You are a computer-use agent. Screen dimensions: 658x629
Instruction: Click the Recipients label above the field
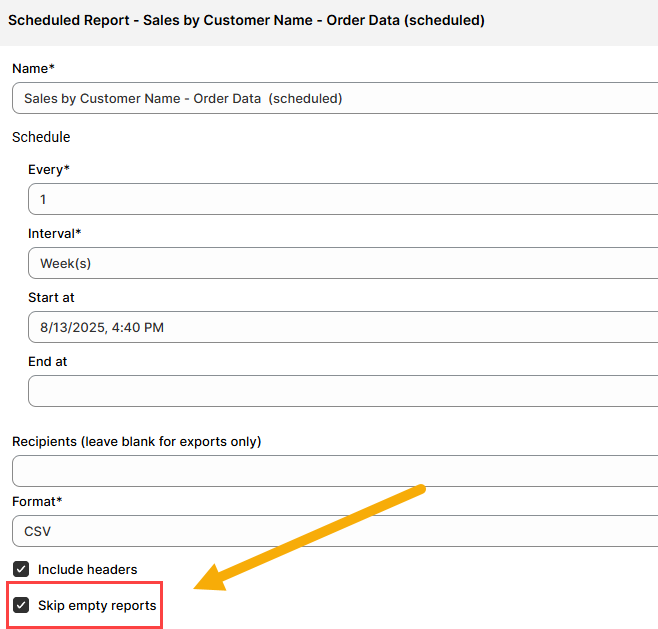click(136, 441)
